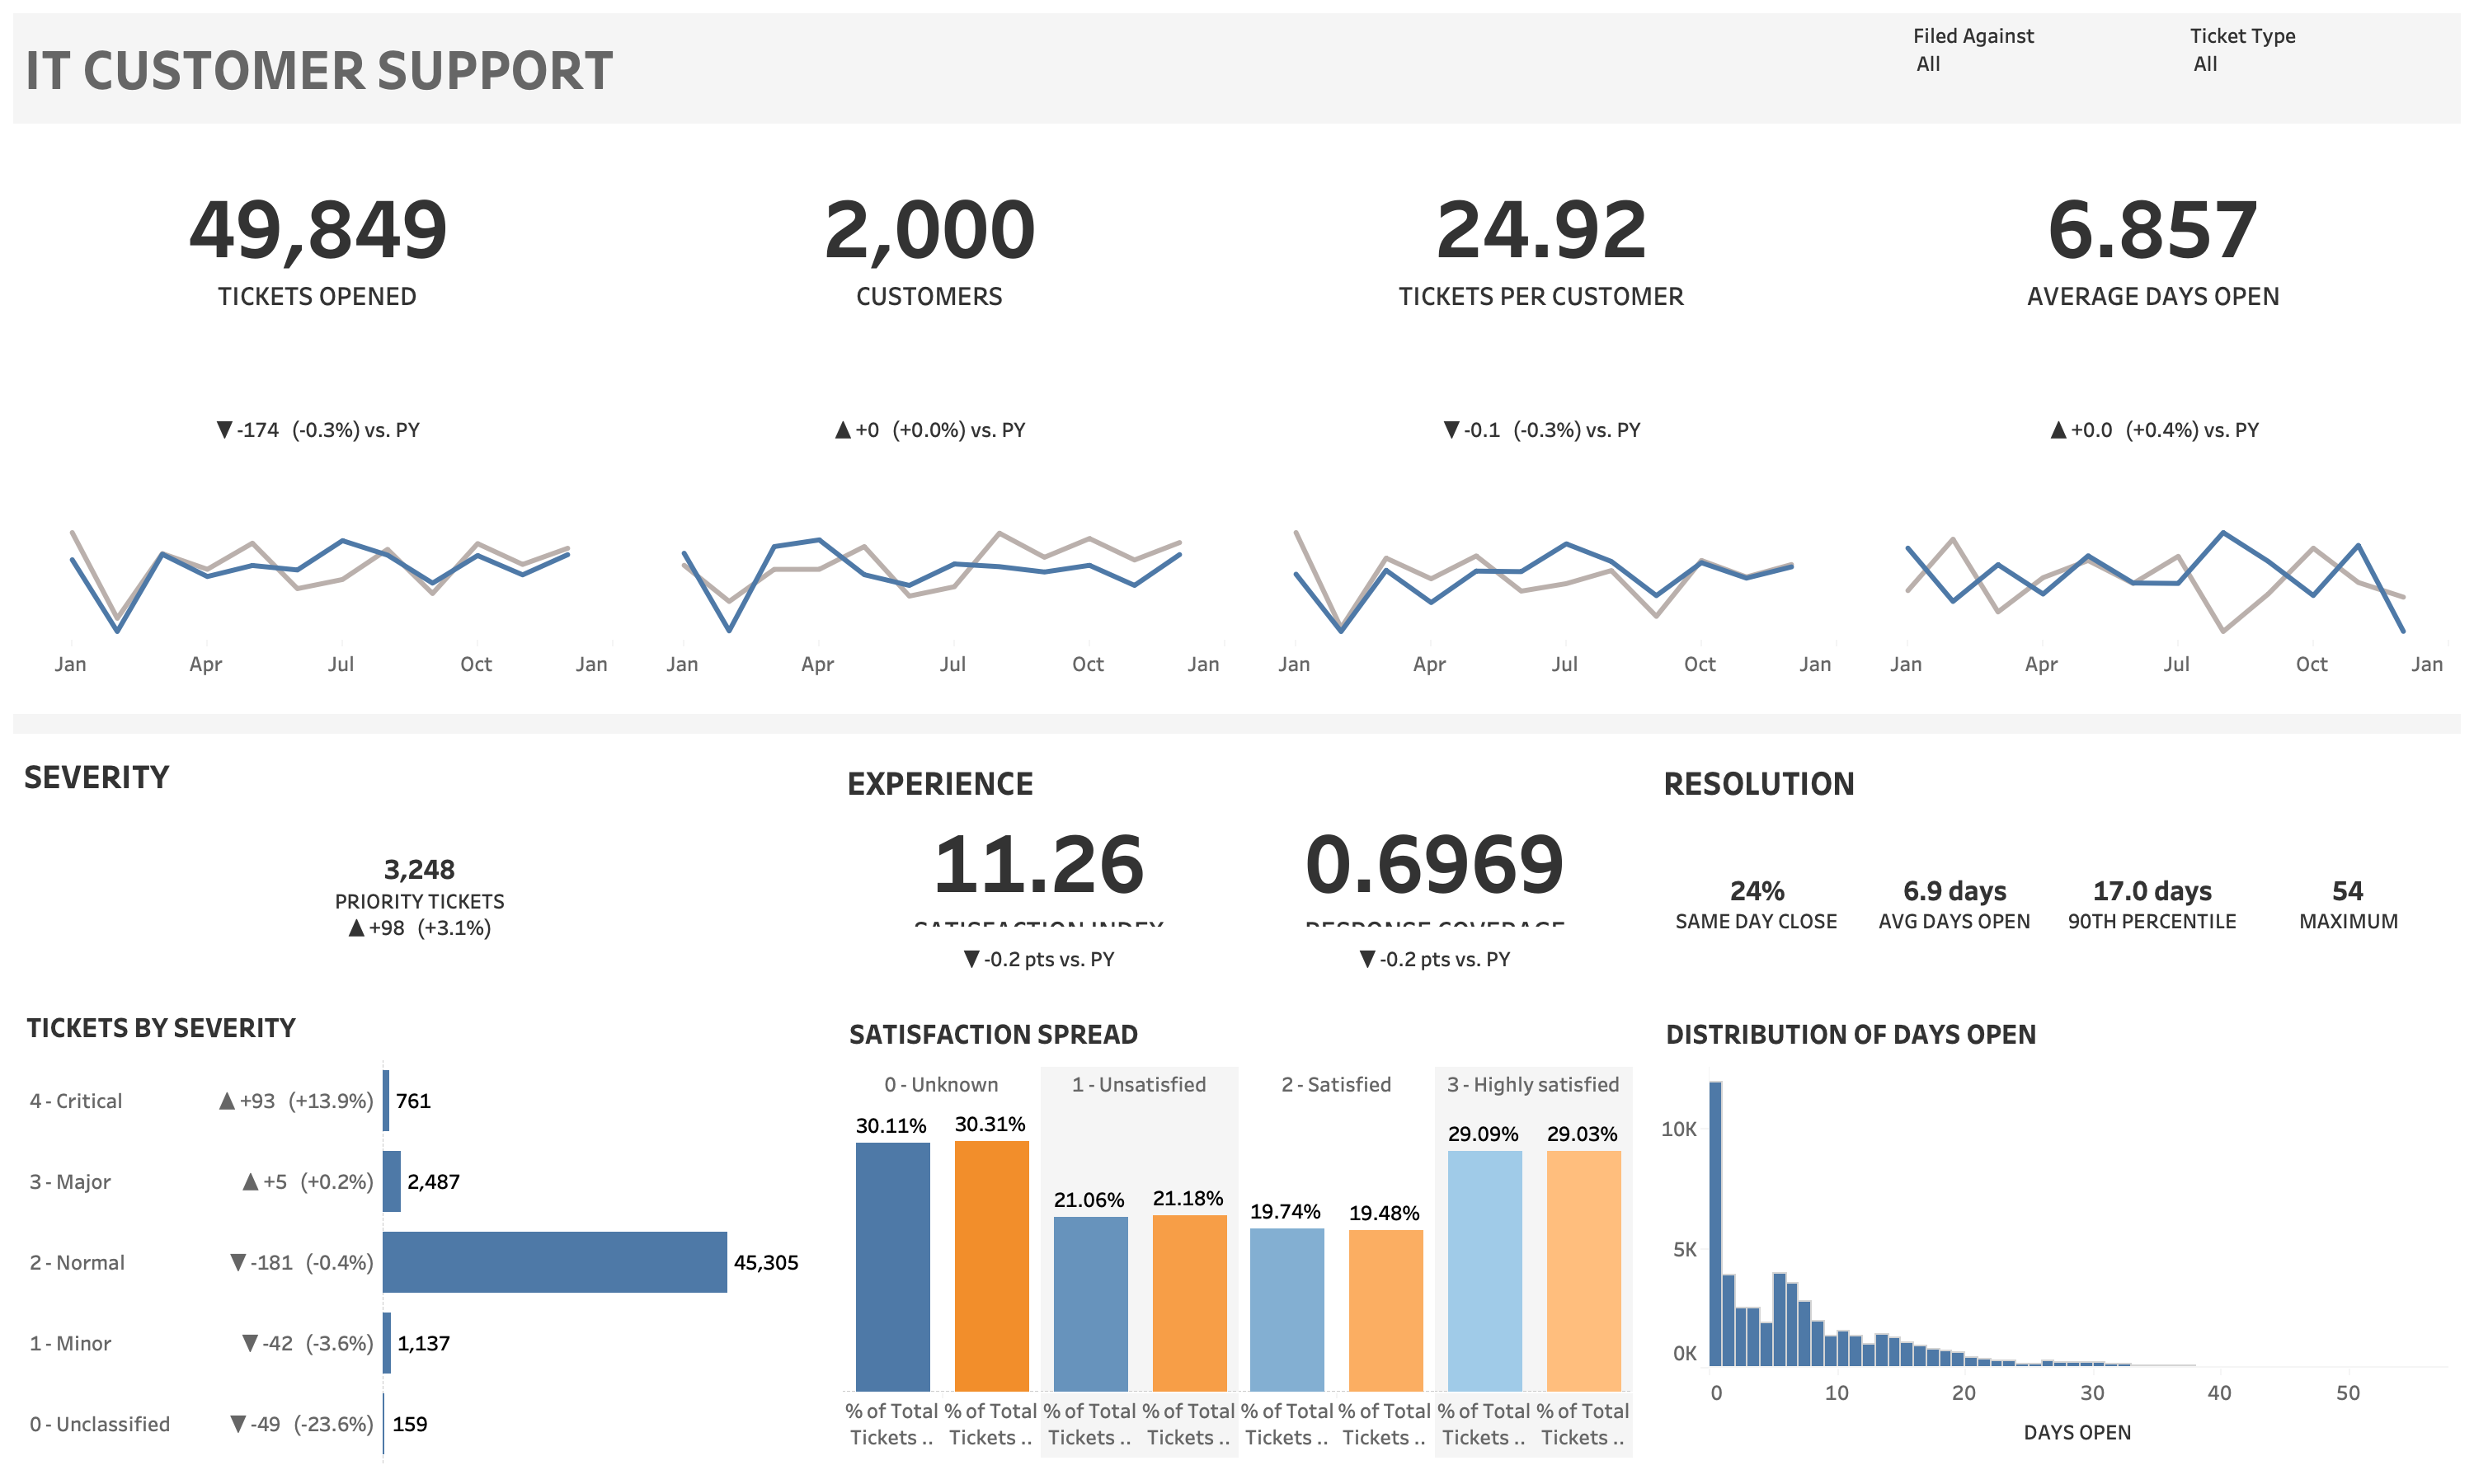2474x1484 pixels.
Task: Select the -174 (-0.3%) vs. PY indicator
Action: (318, 430)
